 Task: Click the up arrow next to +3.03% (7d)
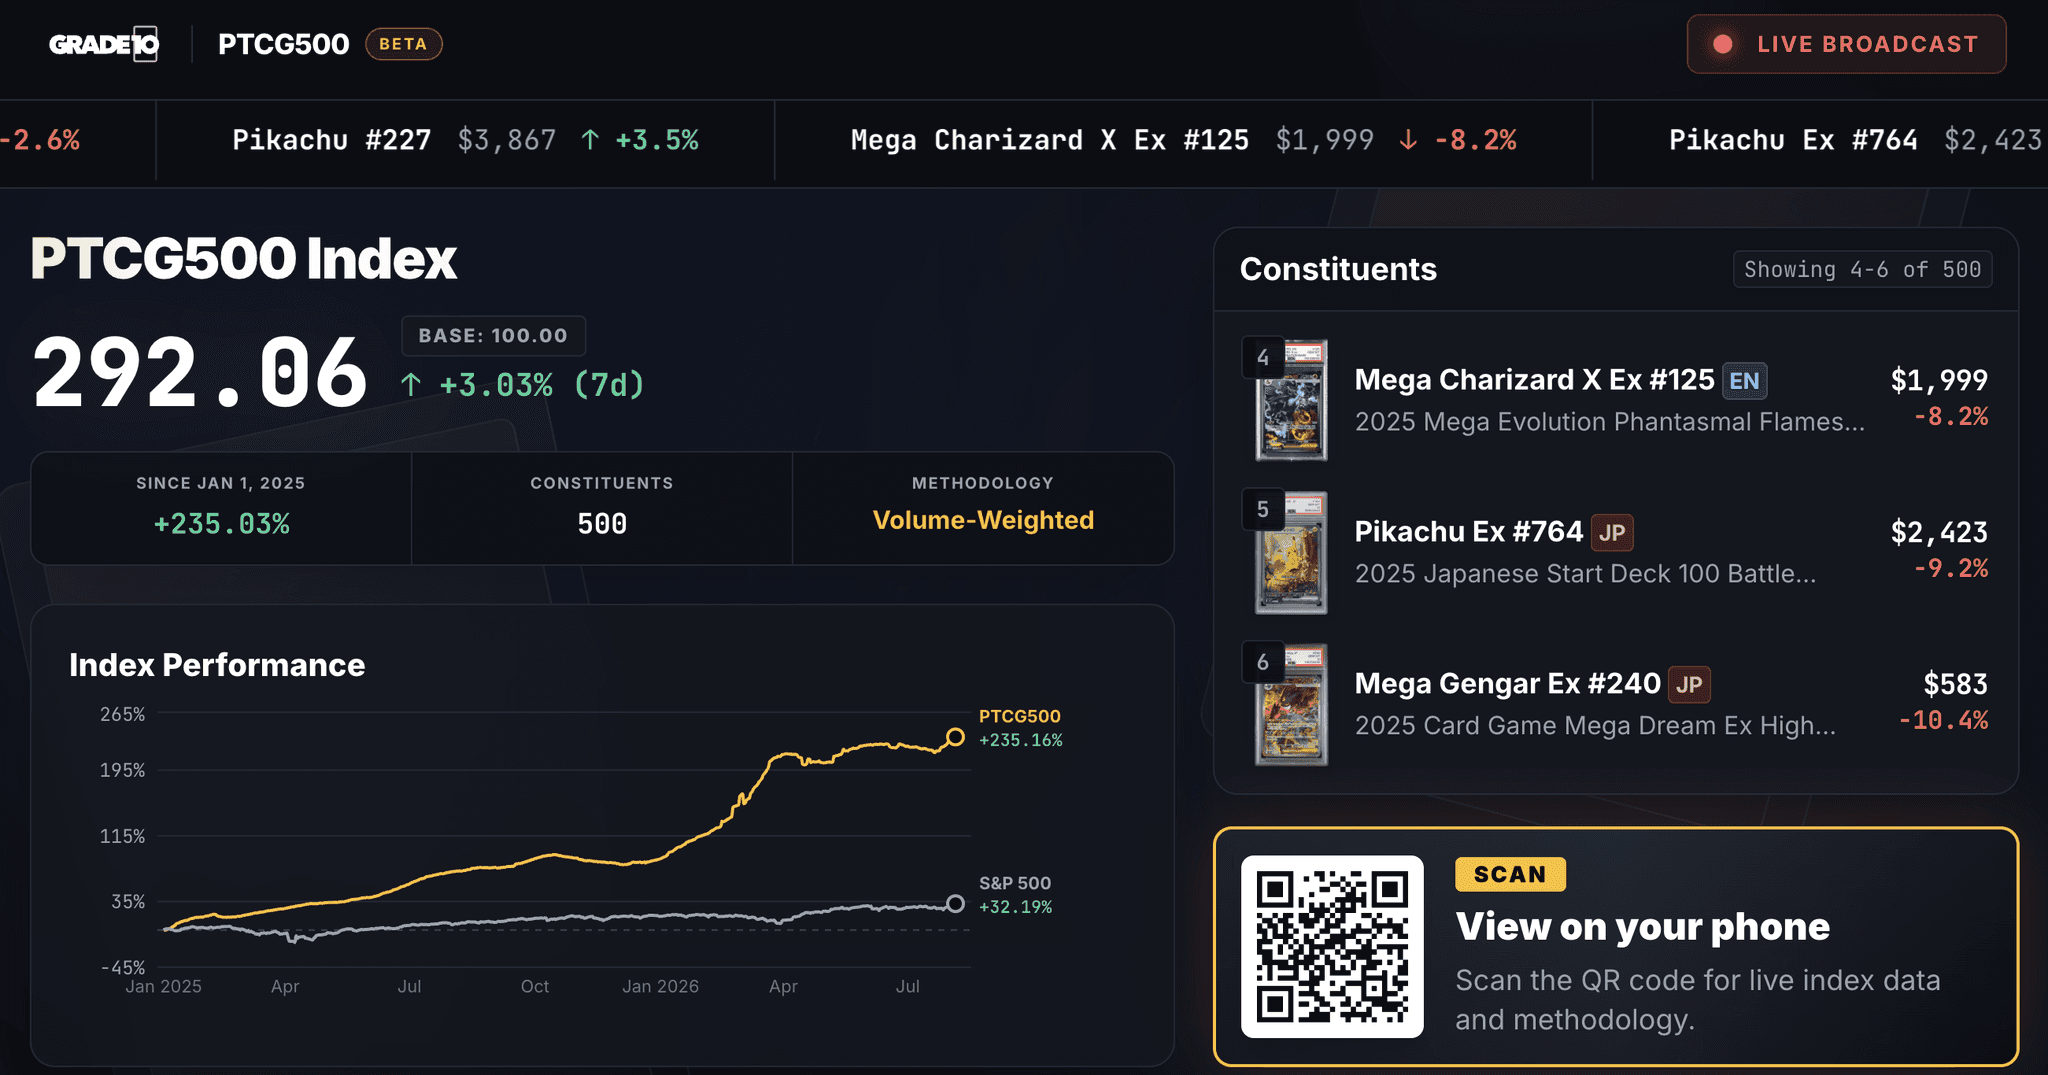pyautogui.click(x=410, y=385)
